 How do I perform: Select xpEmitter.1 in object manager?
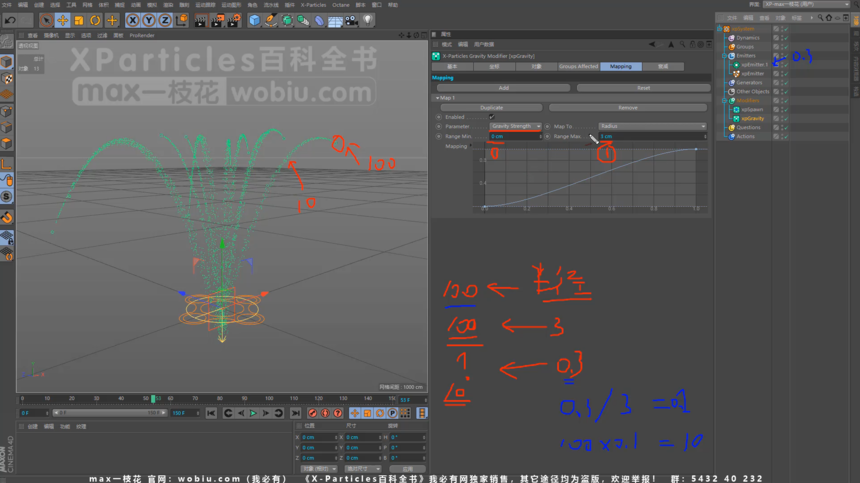[x=755, y=65]
